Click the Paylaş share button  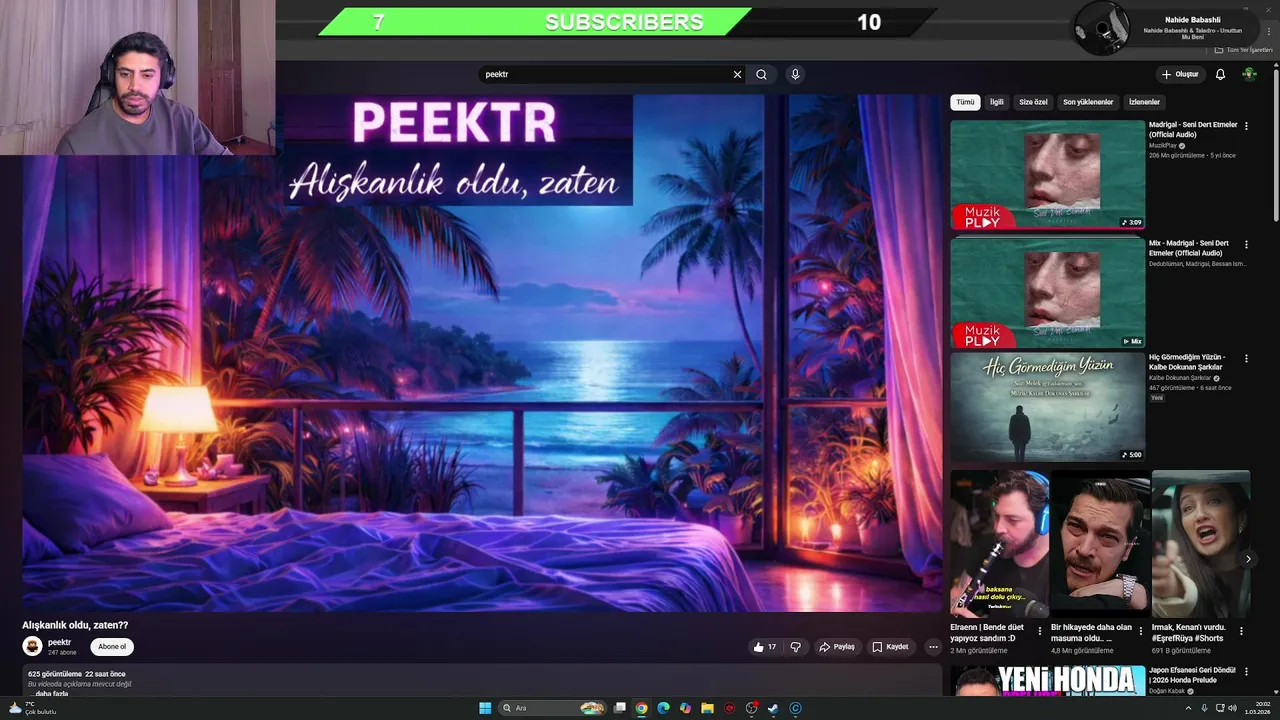pos(837,647)
